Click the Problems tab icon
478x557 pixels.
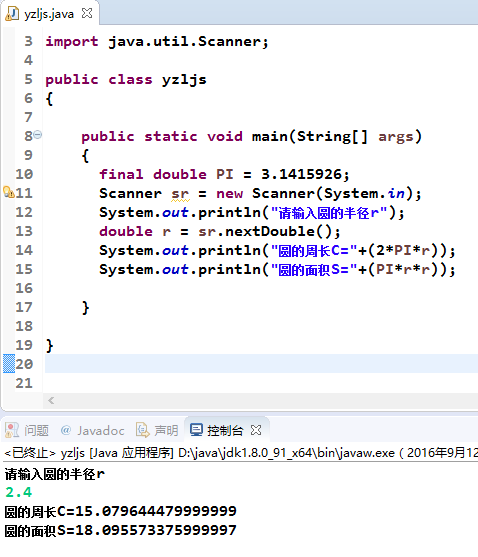pos(12,430)
